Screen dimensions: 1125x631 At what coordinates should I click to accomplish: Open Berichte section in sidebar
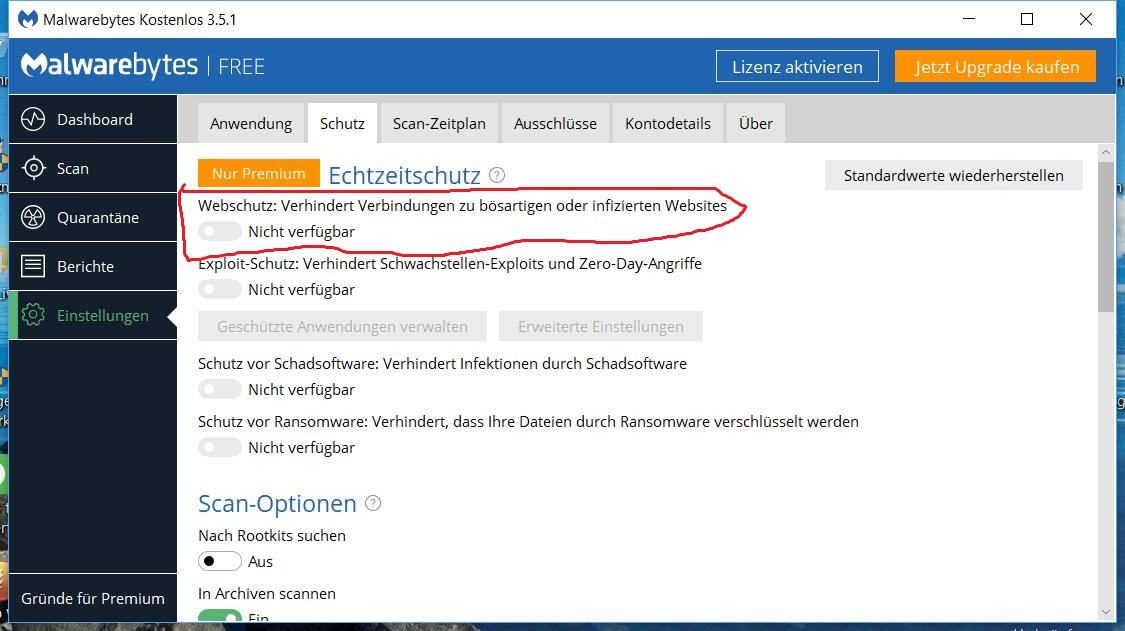(x=93, y=266)
